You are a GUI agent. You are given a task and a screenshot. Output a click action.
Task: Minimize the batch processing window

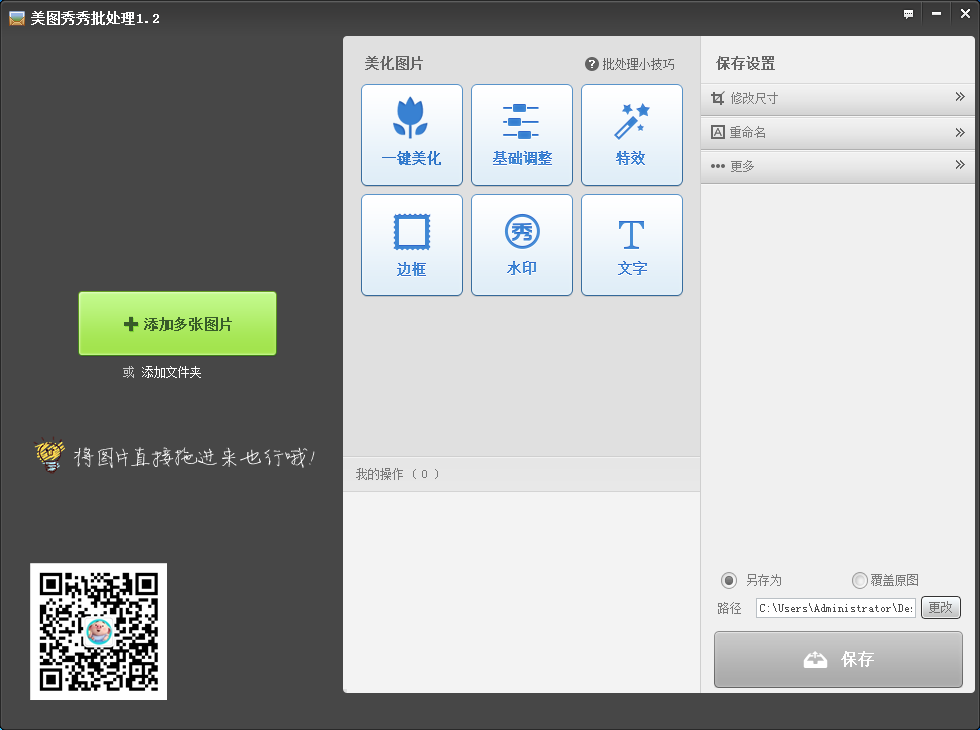936,14
